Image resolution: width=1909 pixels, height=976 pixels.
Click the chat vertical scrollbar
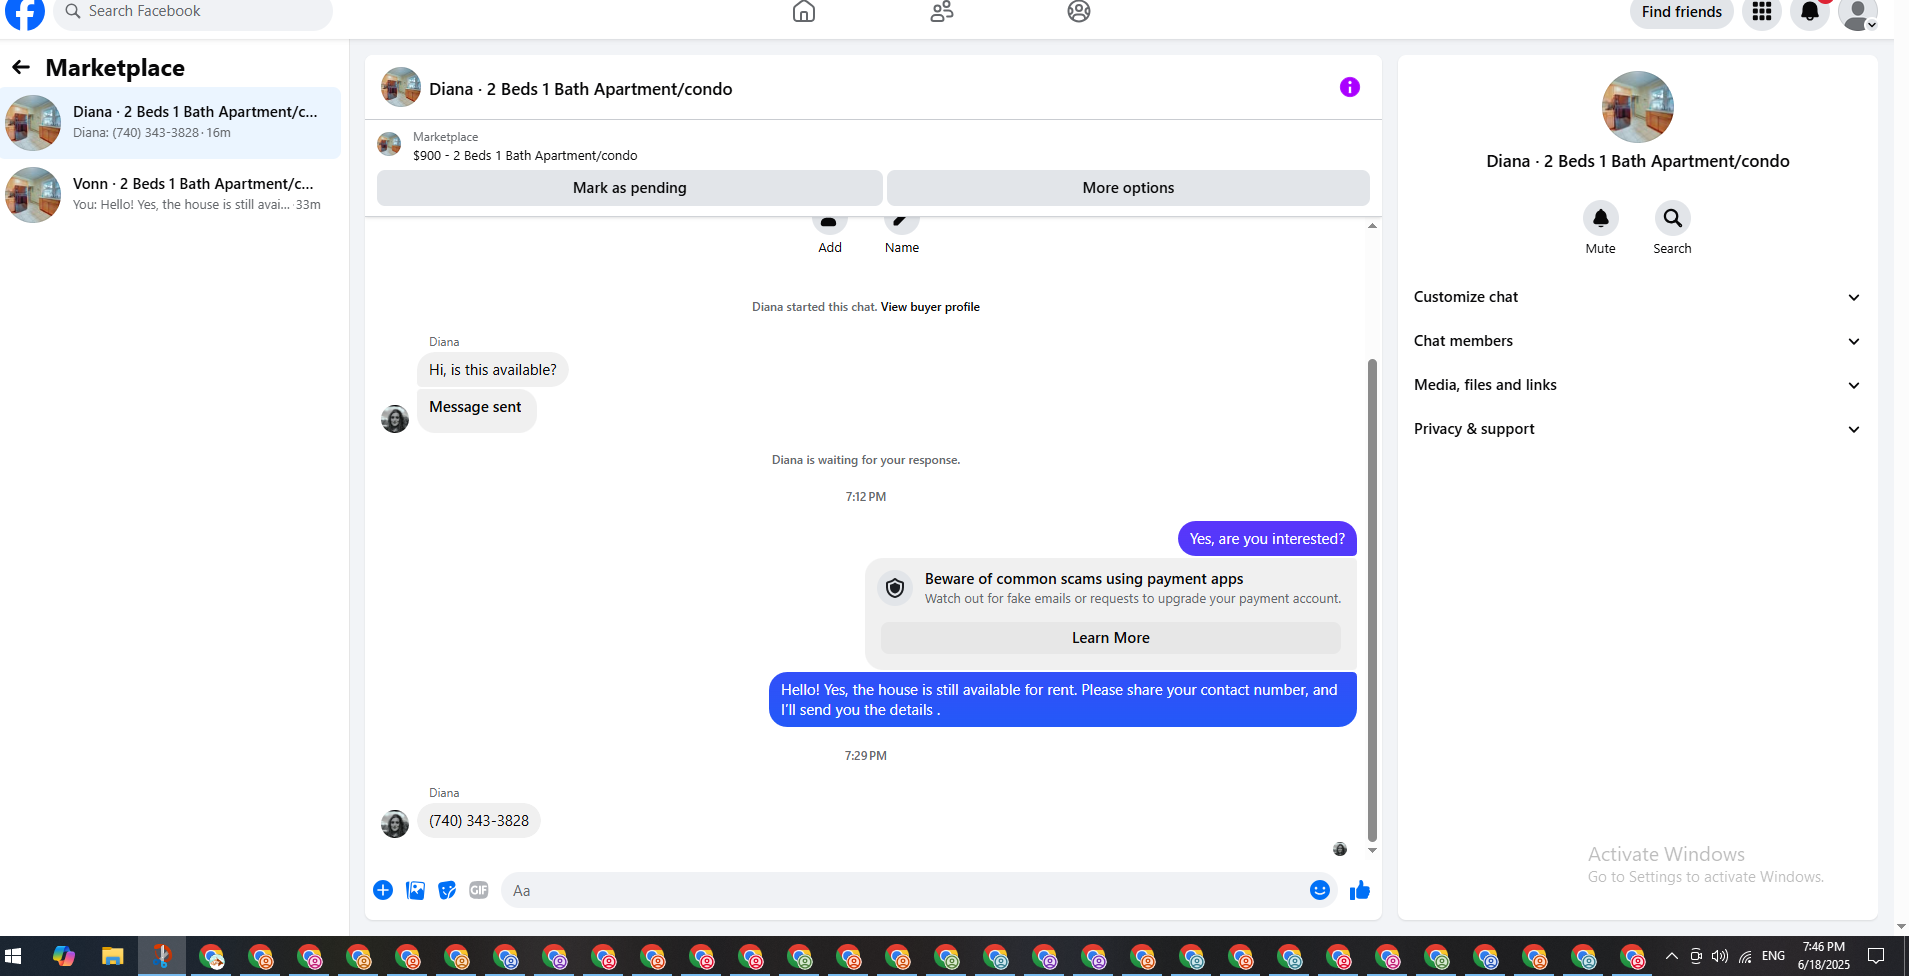point(1372,600)
